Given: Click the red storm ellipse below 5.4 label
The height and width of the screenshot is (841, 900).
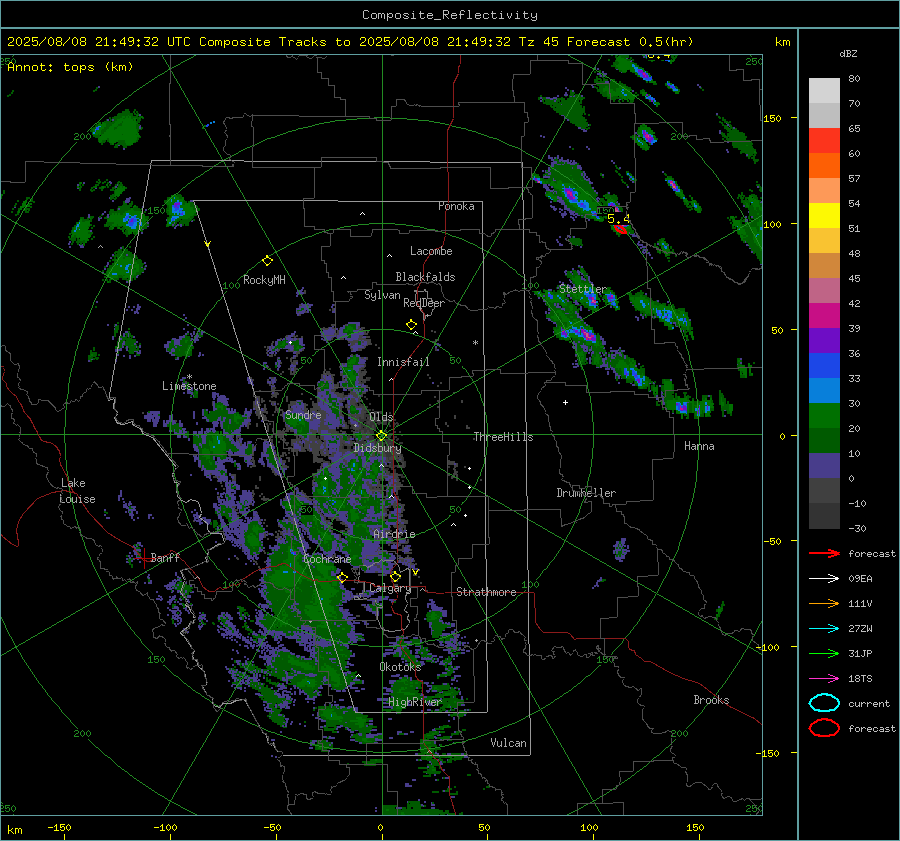Looking at the screenshot, I should [x=620, y=229].
